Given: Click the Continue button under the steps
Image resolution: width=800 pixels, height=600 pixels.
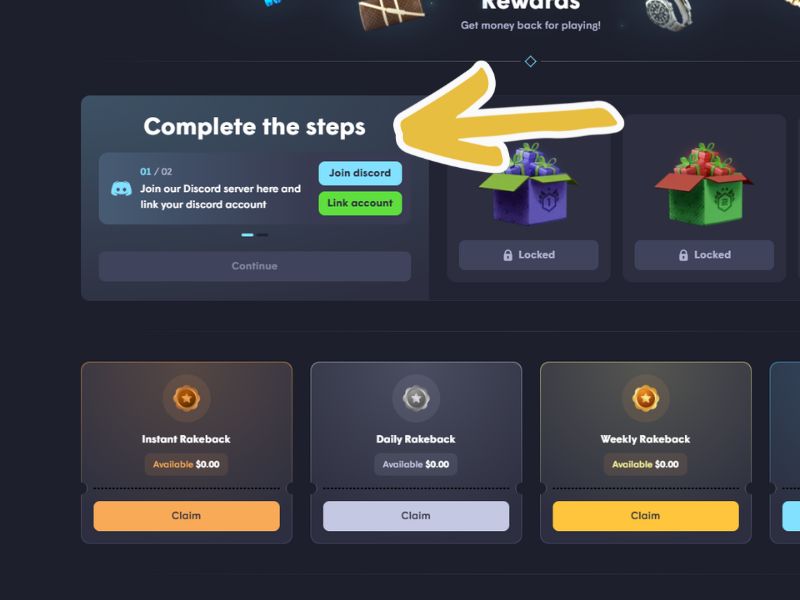Looking at the screenshot, I should (255, 266).
